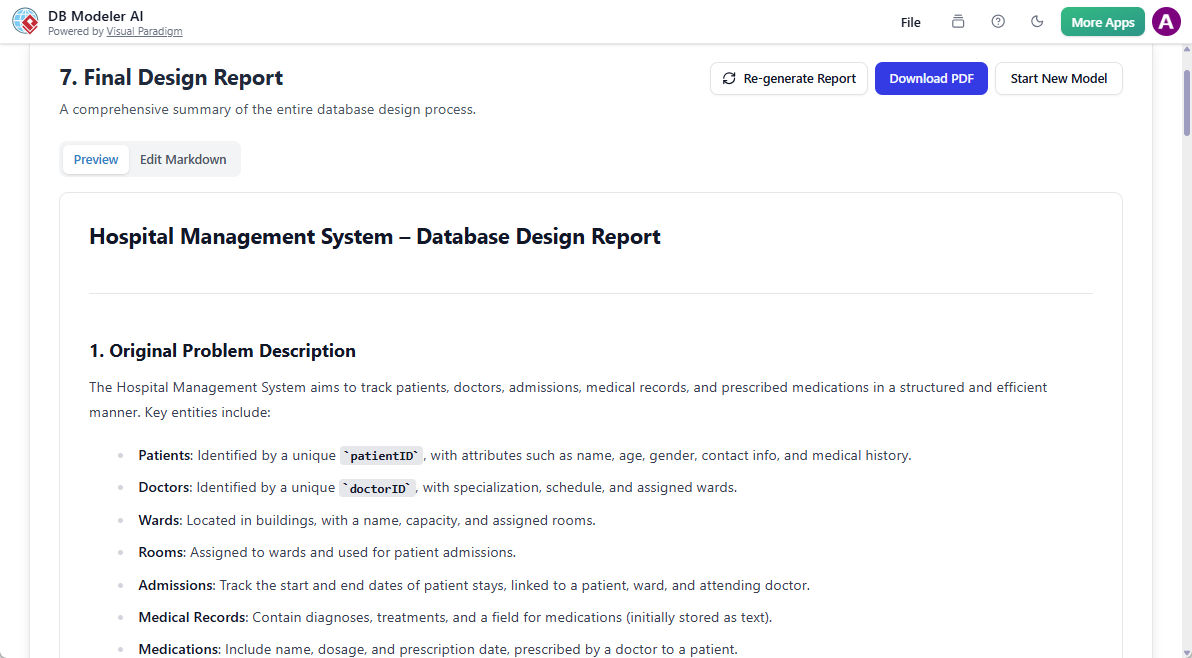The height and width of the screenshot is (658, 1192).
Task: Click the refresh icon on Re-generate Report
Action: coord(729,78)
